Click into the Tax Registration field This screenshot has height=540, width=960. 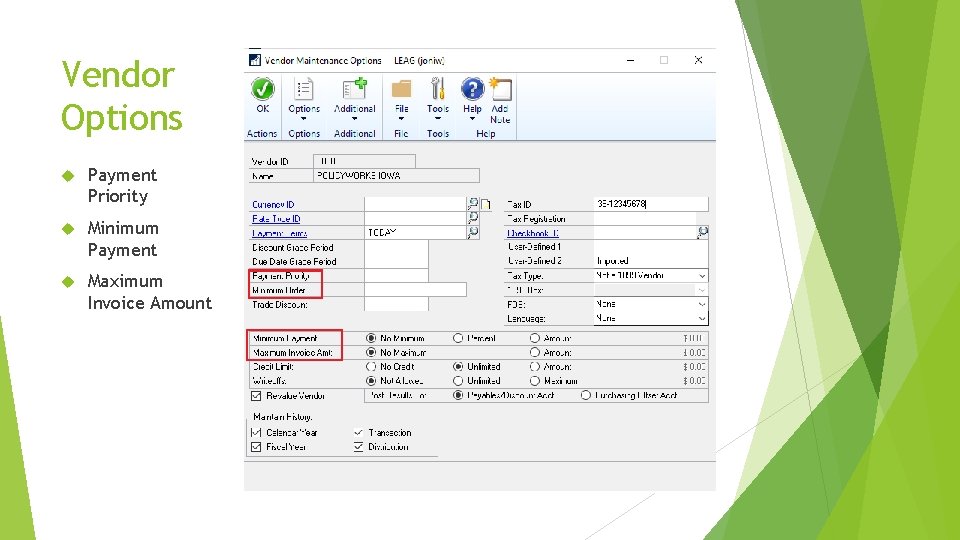point(645,219)
